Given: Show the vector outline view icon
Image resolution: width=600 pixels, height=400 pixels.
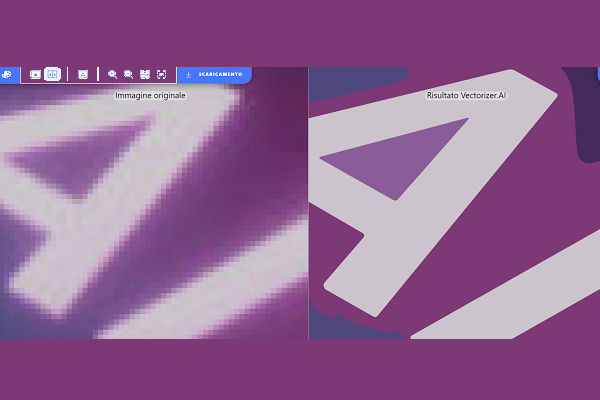Looking at the screenshot, I should click(83, 74).
